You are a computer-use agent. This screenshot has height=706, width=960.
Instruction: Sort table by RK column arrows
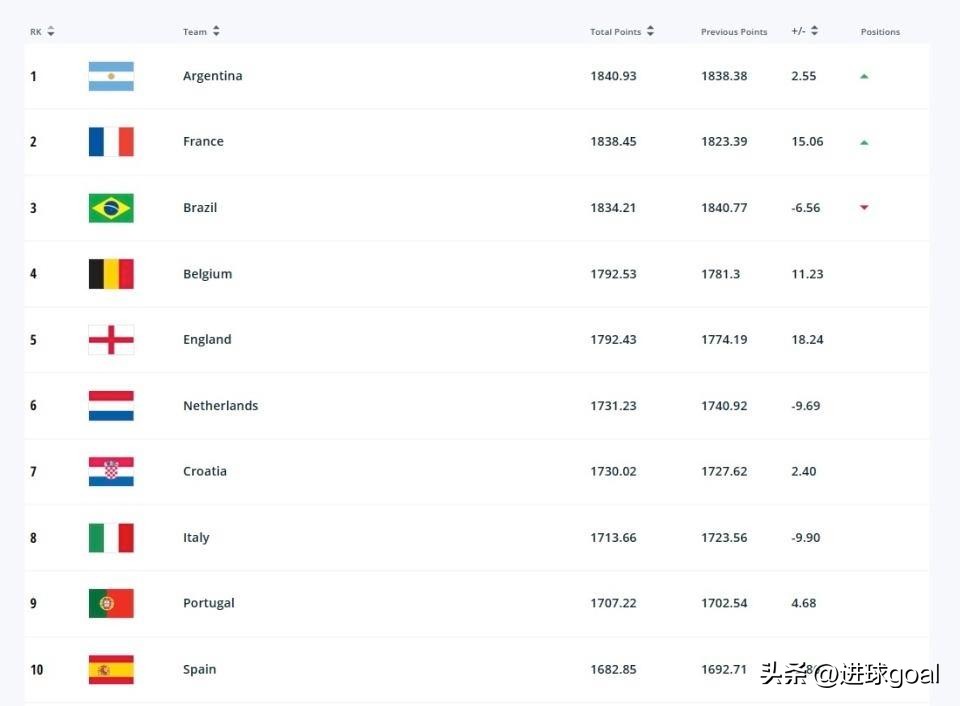click(51, 32)
